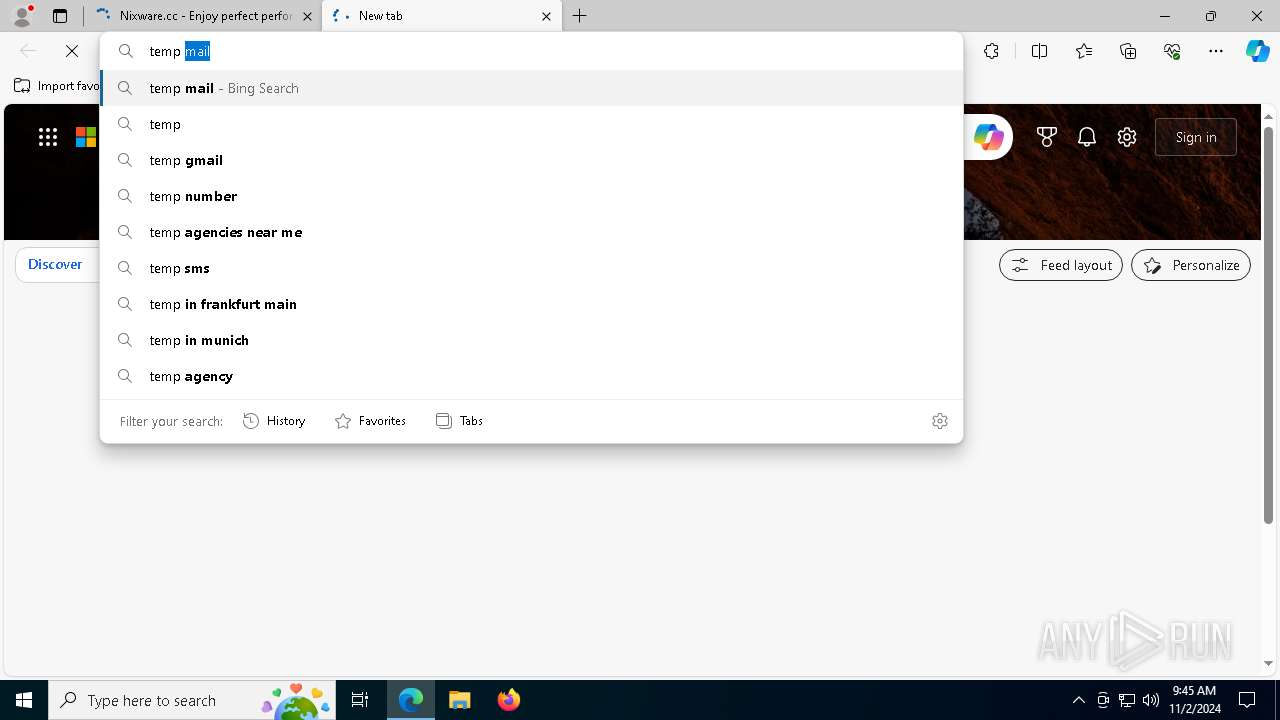Pick the 'temp sms' suggestion
The width and height of the screenshot is (1280, 720).
tap(531, 268)
